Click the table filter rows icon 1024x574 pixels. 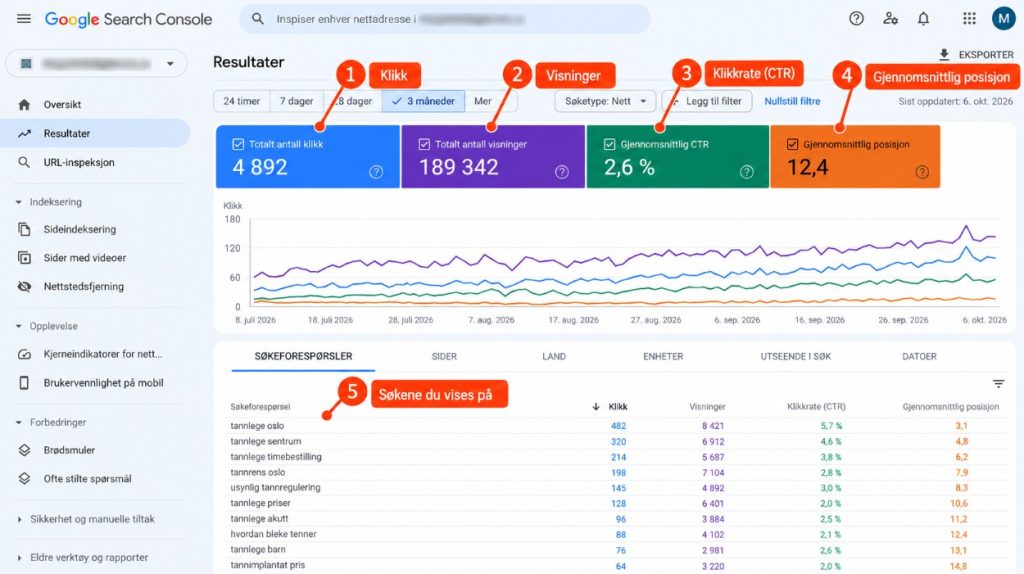(999, 384)
